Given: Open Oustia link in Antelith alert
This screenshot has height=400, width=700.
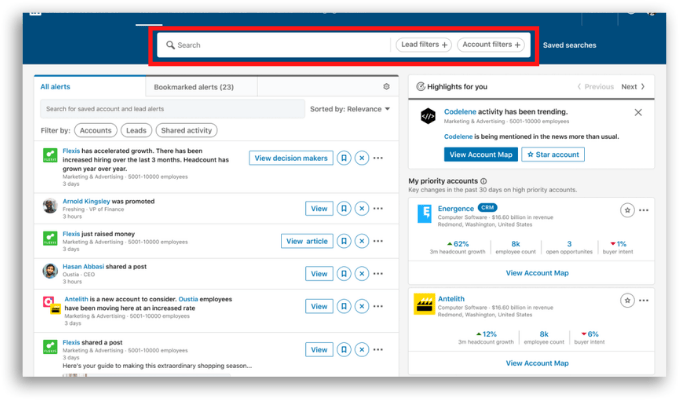Looking at the screenshot, I should (188, 299).
